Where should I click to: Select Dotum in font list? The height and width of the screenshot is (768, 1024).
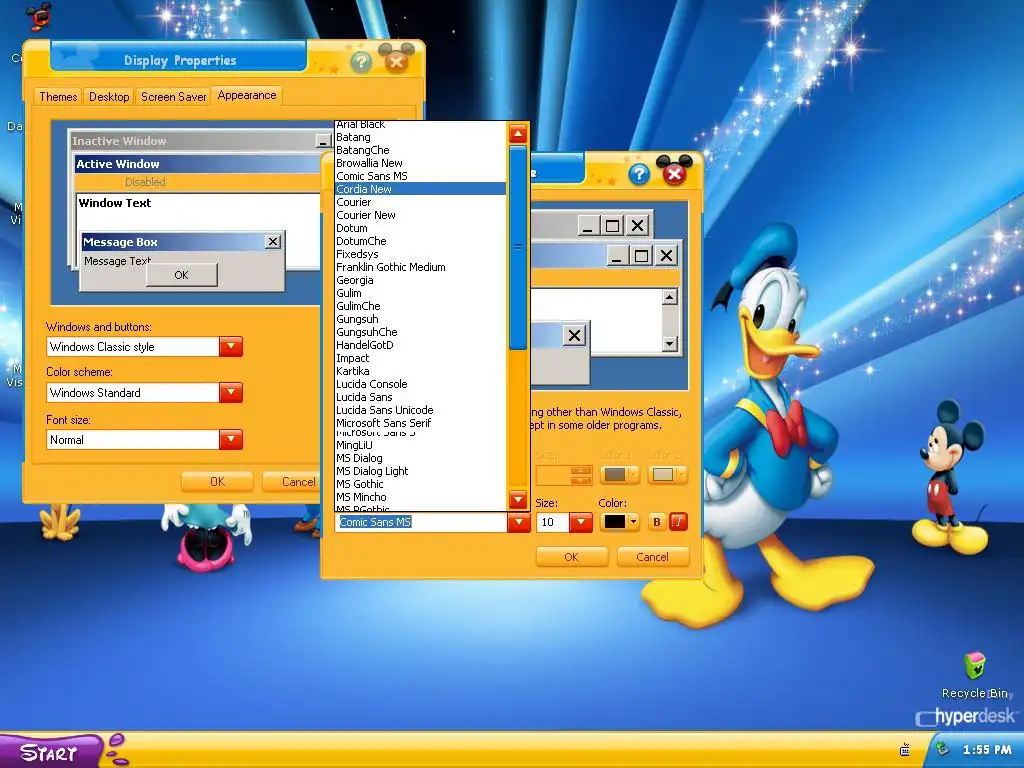point(421,229)
